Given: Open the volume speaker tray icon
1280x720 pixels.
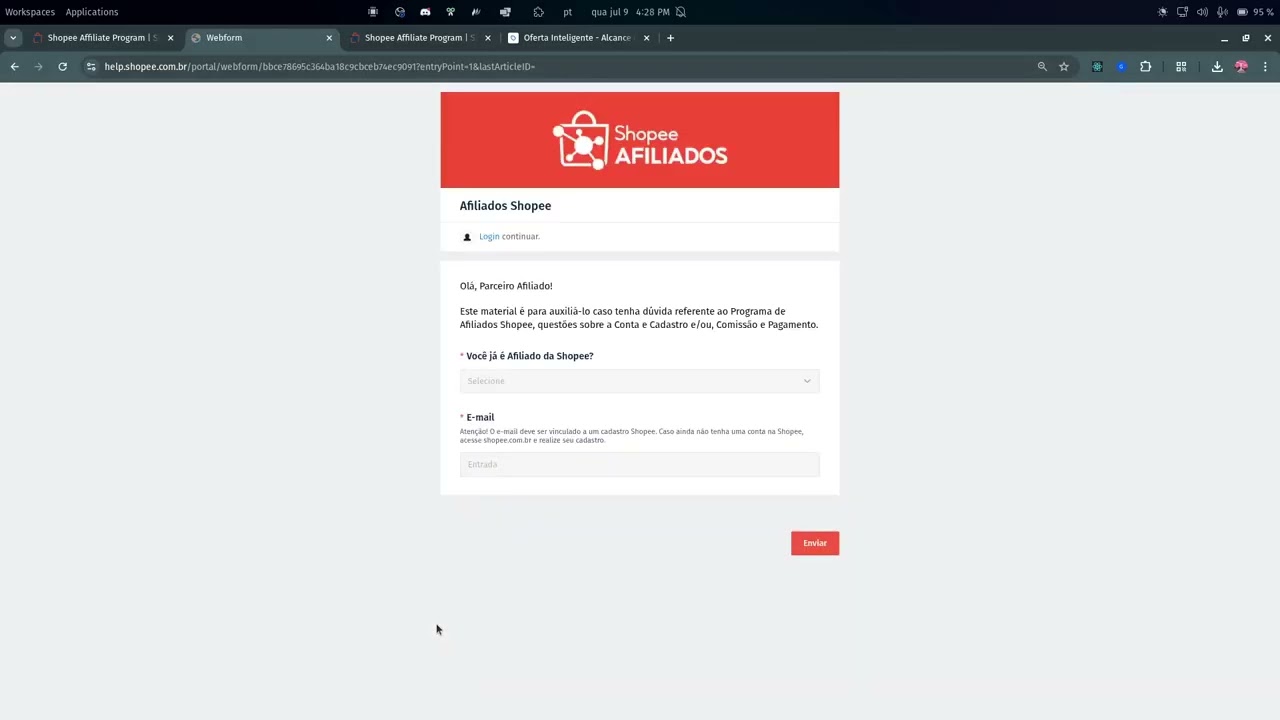Looking at the screenshot, I should pyautogui.click(x=1202, y=12).
